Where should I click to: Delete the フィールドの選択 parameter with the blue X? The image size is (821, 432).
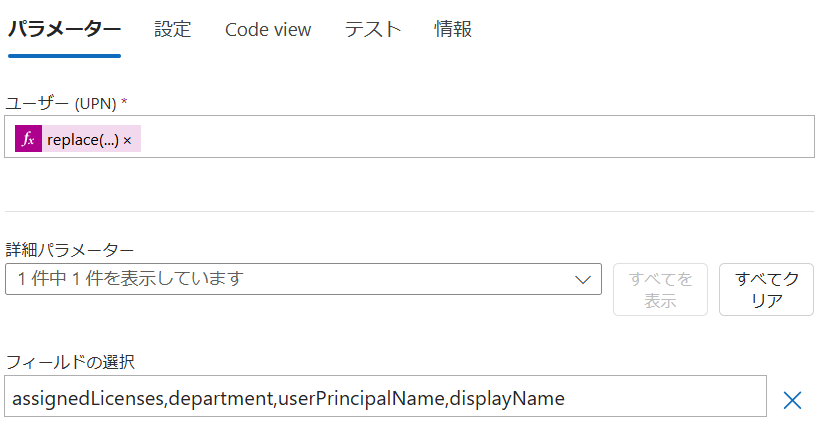coord(792,400)
